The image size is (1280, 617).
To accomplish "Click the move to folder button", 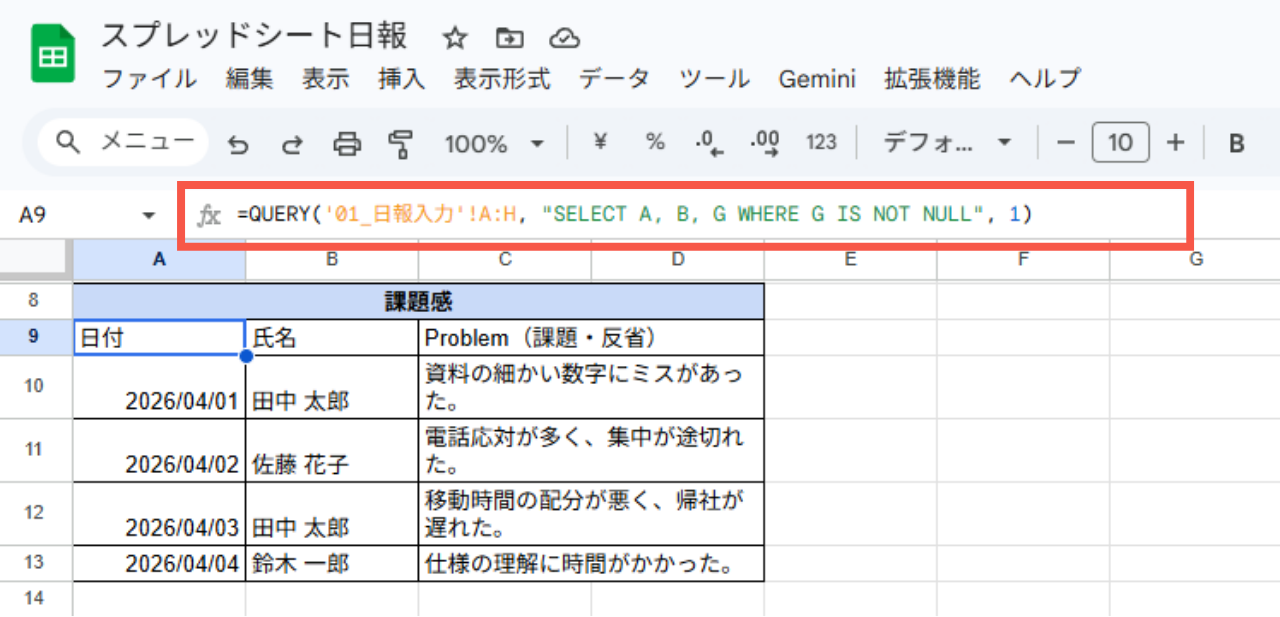I will point(509,37).
